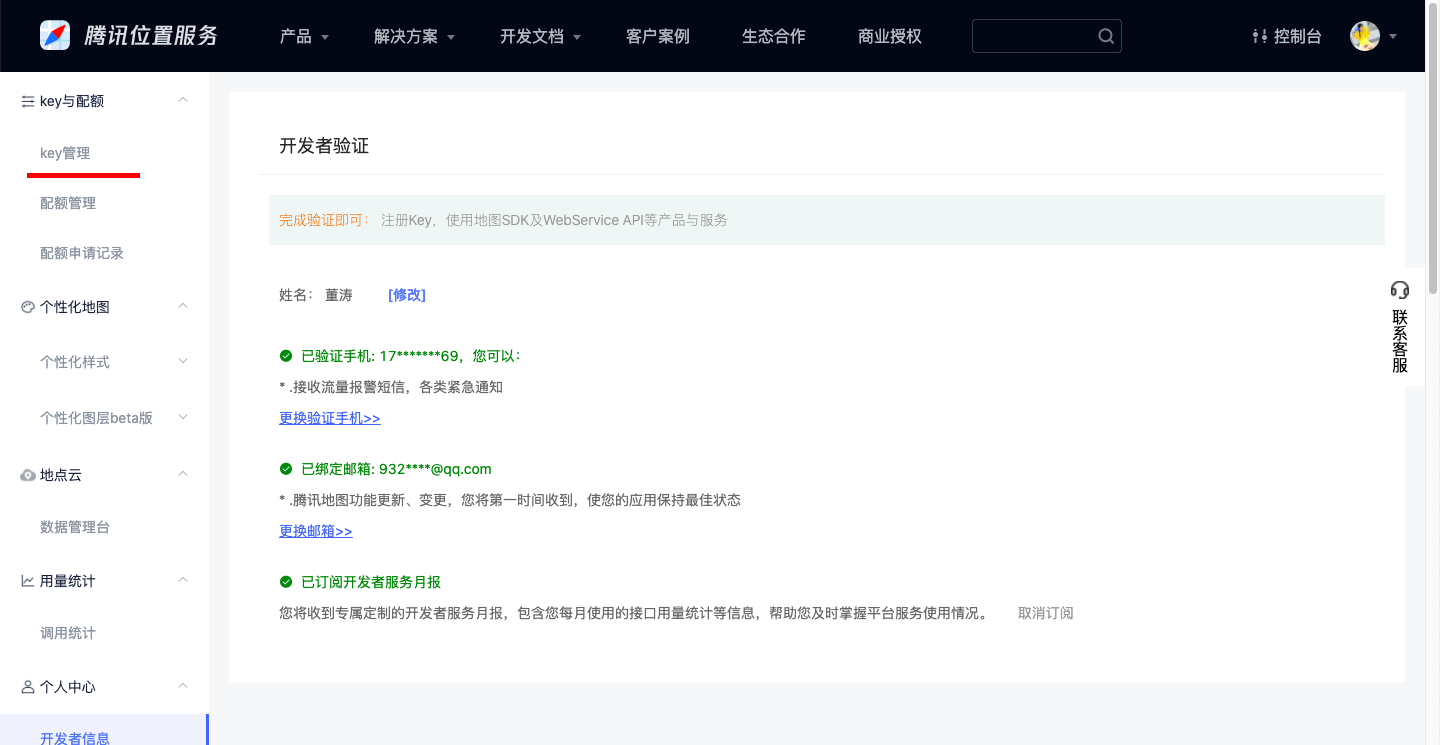Click the 已验证手机: 17*******69 text
Viewport: 1440px width, 745px height.
[380, 356]
